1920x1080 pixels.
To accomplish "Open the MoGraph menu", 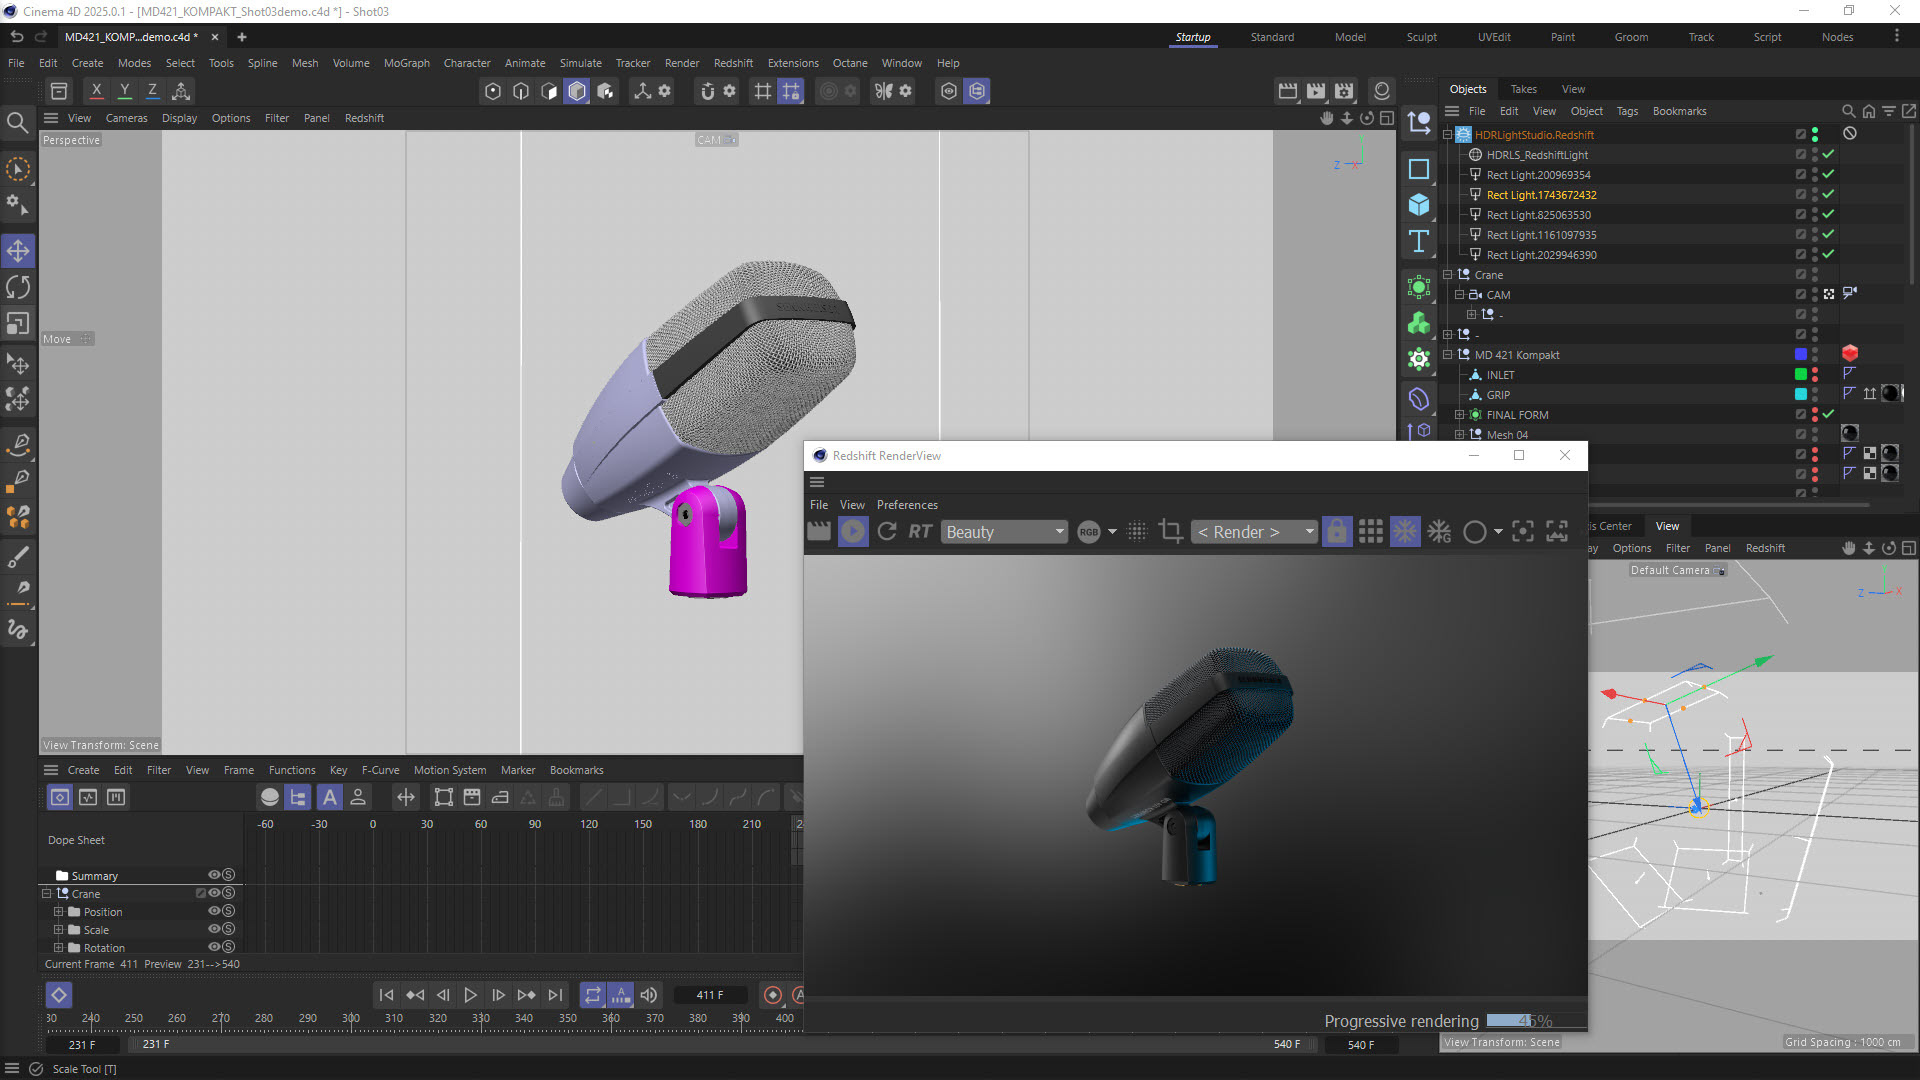I will click(x=406, y=63).
